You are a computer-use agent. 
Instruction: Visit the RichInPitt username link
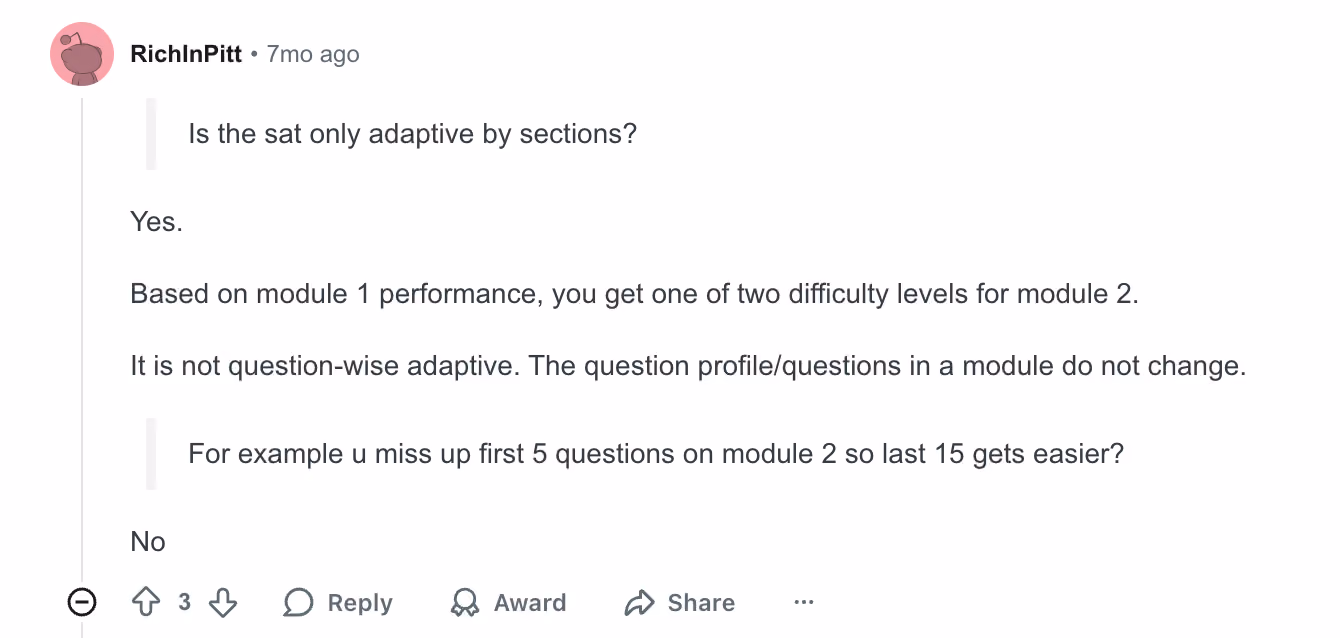pos(186,54)
